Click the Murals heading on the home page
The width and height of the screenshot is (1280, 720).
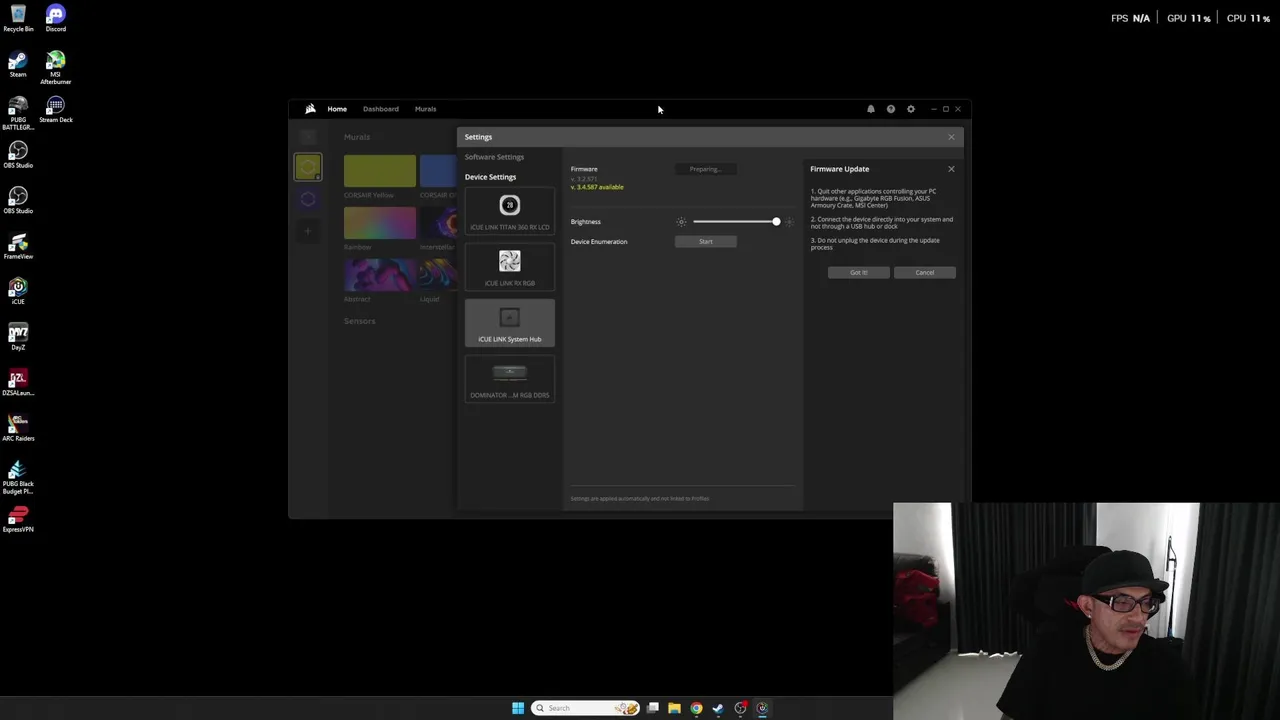pyautogui.click(x=357, y=137)
